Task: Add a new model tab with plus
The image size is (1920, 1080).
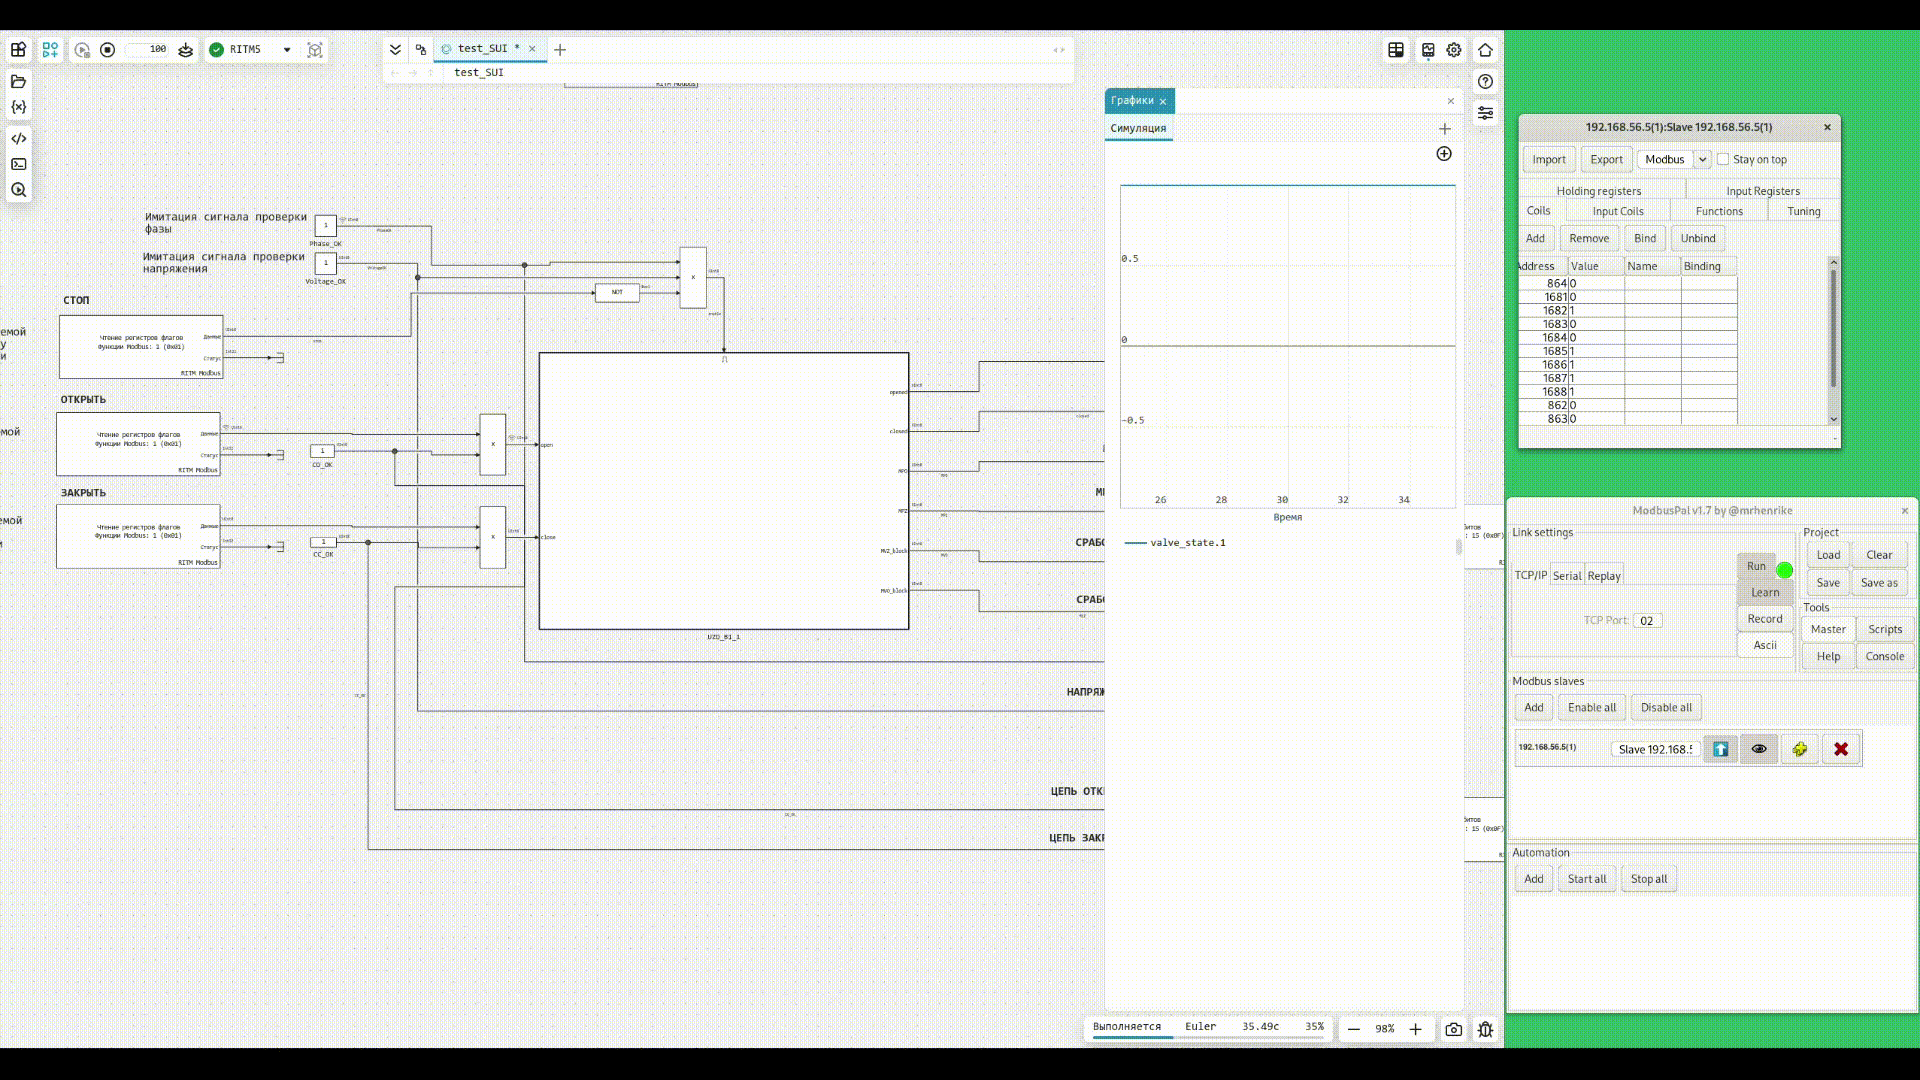Action: pyautogui.click(x=560, y=49)
